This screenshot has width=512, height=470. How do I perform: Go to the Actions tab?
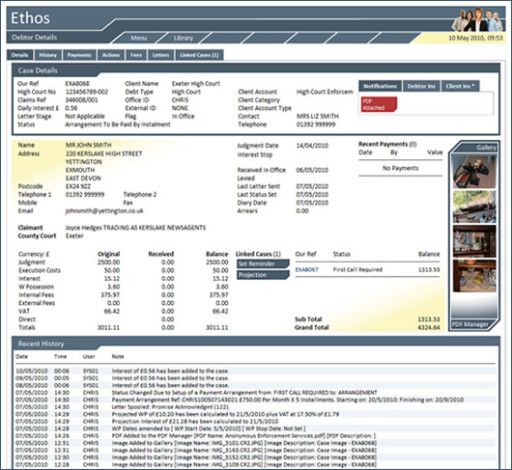(111, 55)
